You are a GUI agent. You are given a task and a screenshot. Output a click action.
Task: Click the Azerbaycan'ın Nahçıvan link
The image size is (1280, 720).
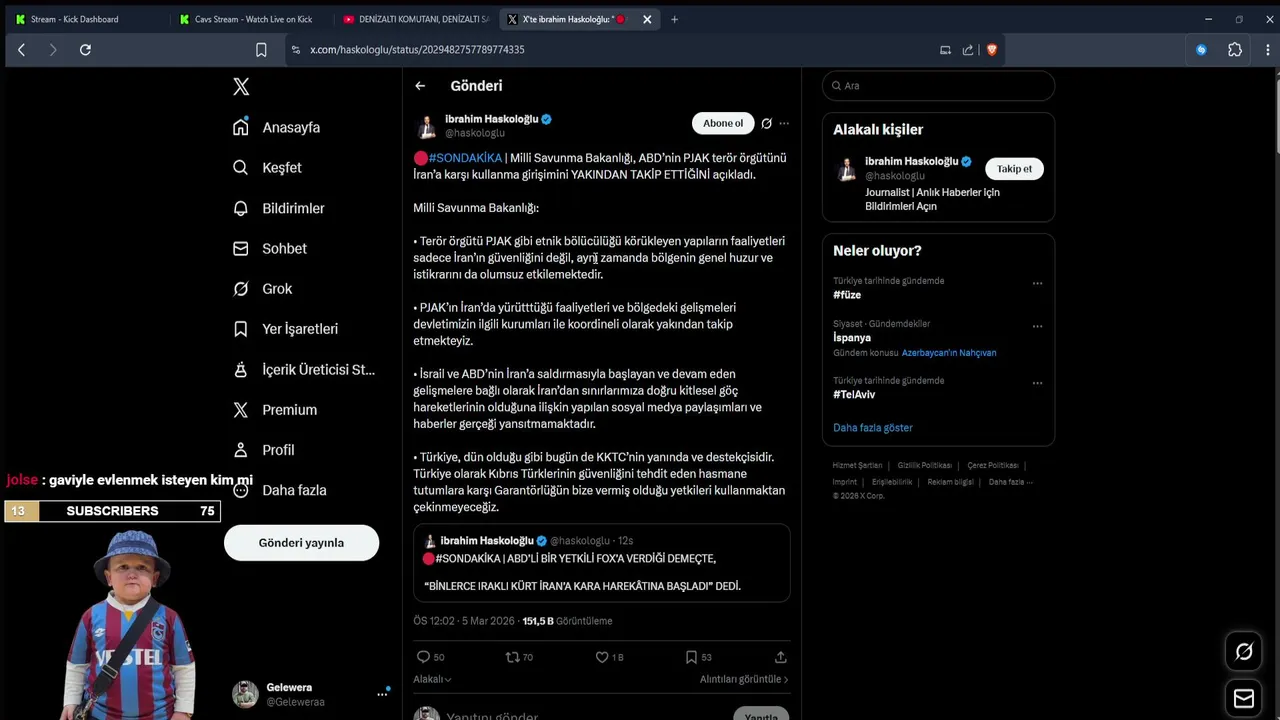tap(949, 353)
